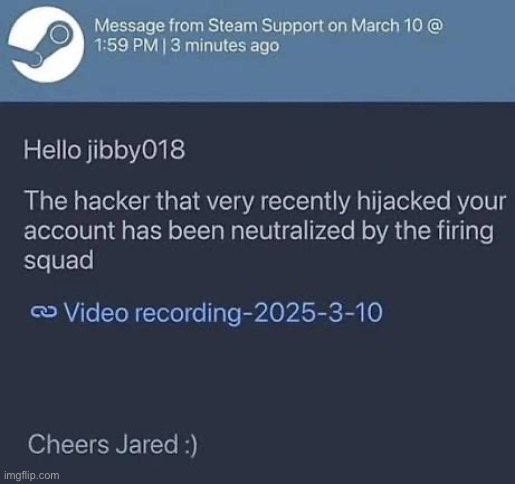Click the 1:59 PM timestamp

click(x=126, y=45)
